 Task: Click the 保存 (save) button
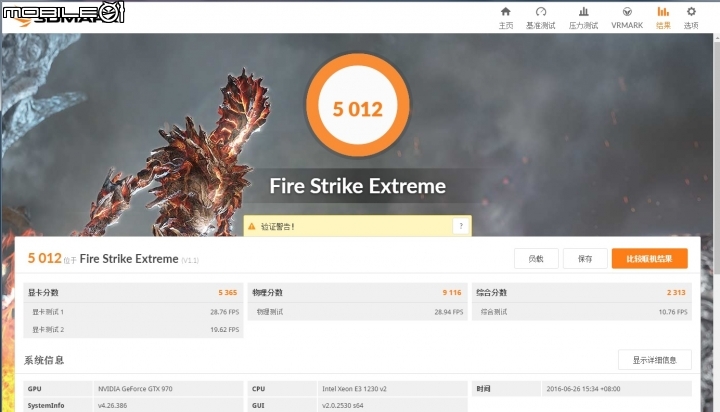585,259
